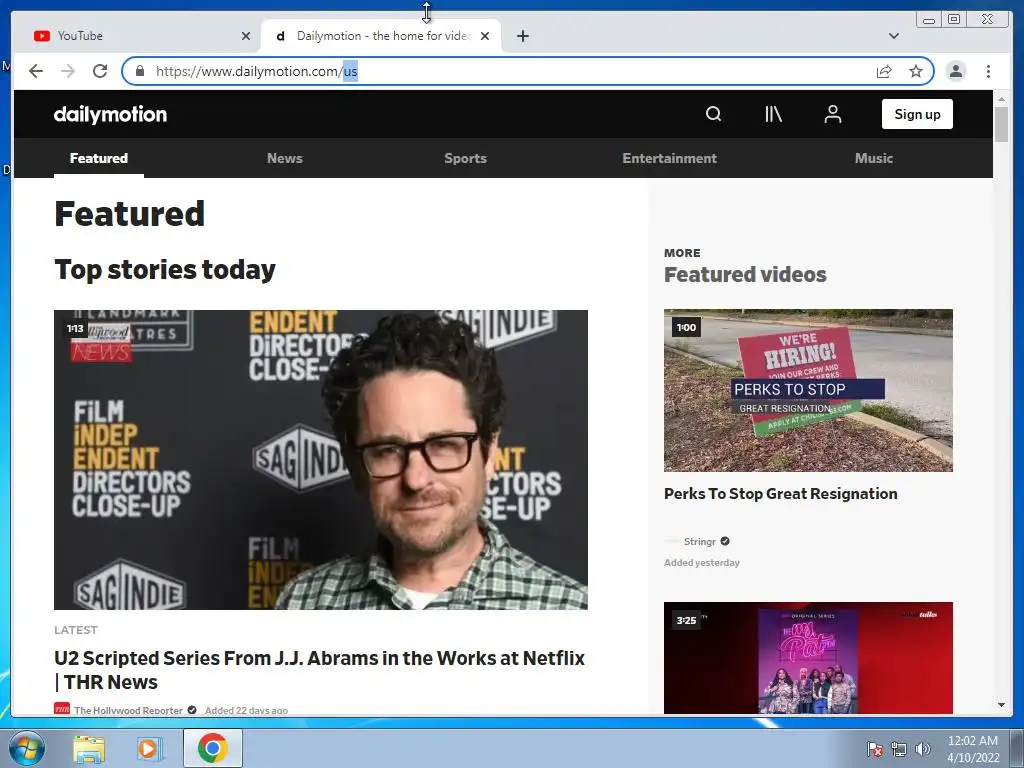1024x768 pixels.
Task: Click the taskbar clock showing 12:02 AM
Action: coord(973,749)
